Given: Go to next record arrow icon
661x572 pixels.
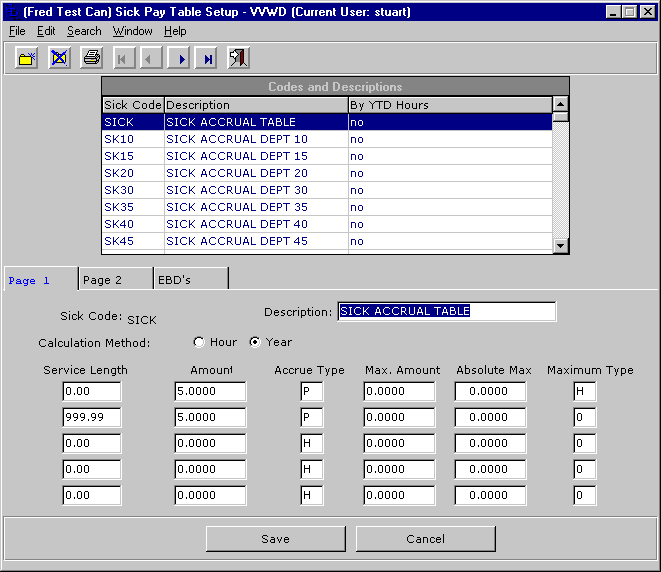Looking at the screenshot, I should tap(180, 59).
